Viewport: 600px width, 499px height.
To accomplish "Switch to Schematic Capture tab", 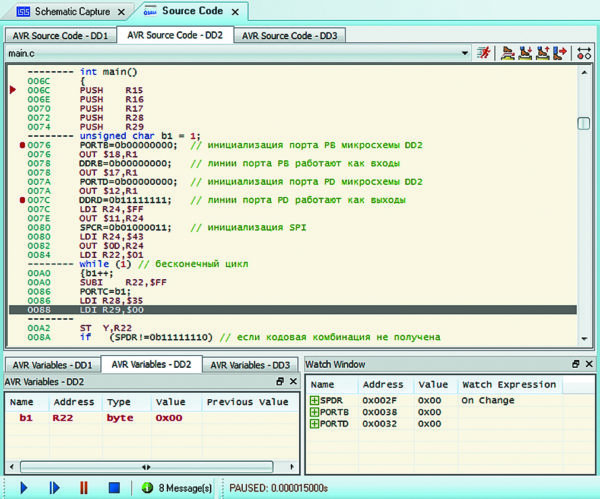I will click(72, 12).
